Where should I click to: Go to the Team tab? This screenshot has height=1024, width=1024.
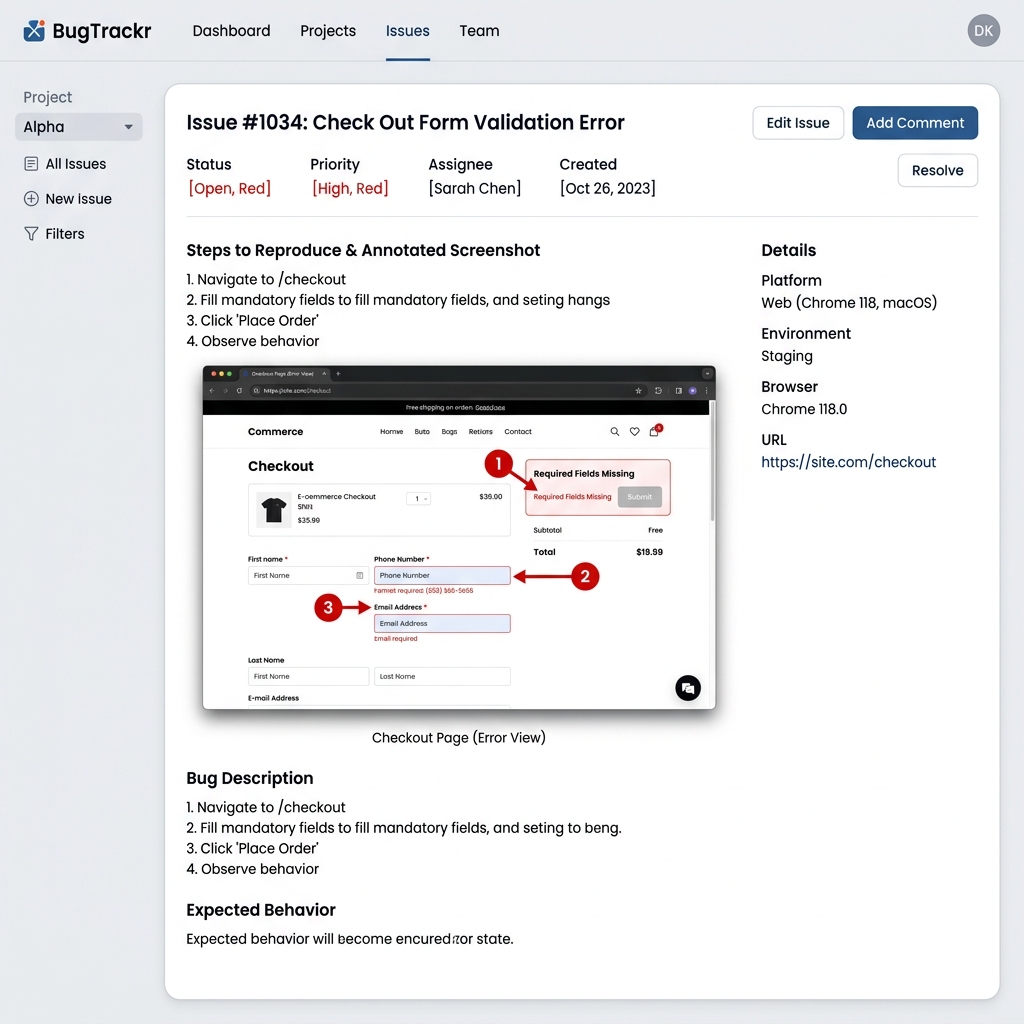(479, 31)
